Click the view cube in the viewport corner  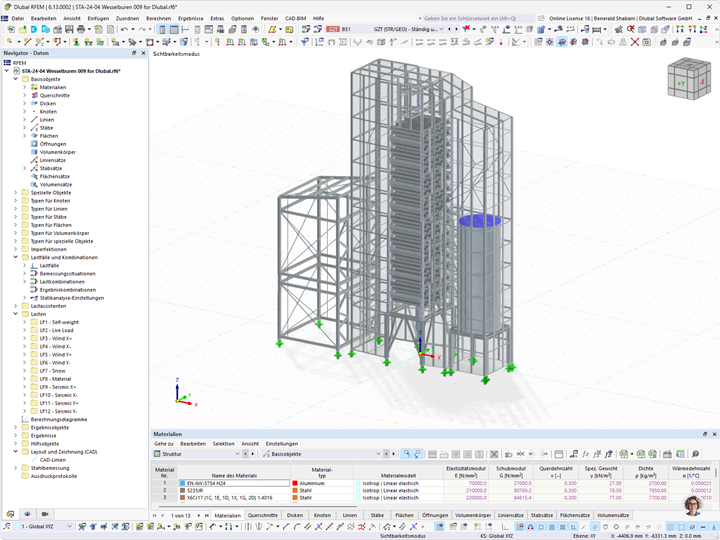(x=689, y=79)
